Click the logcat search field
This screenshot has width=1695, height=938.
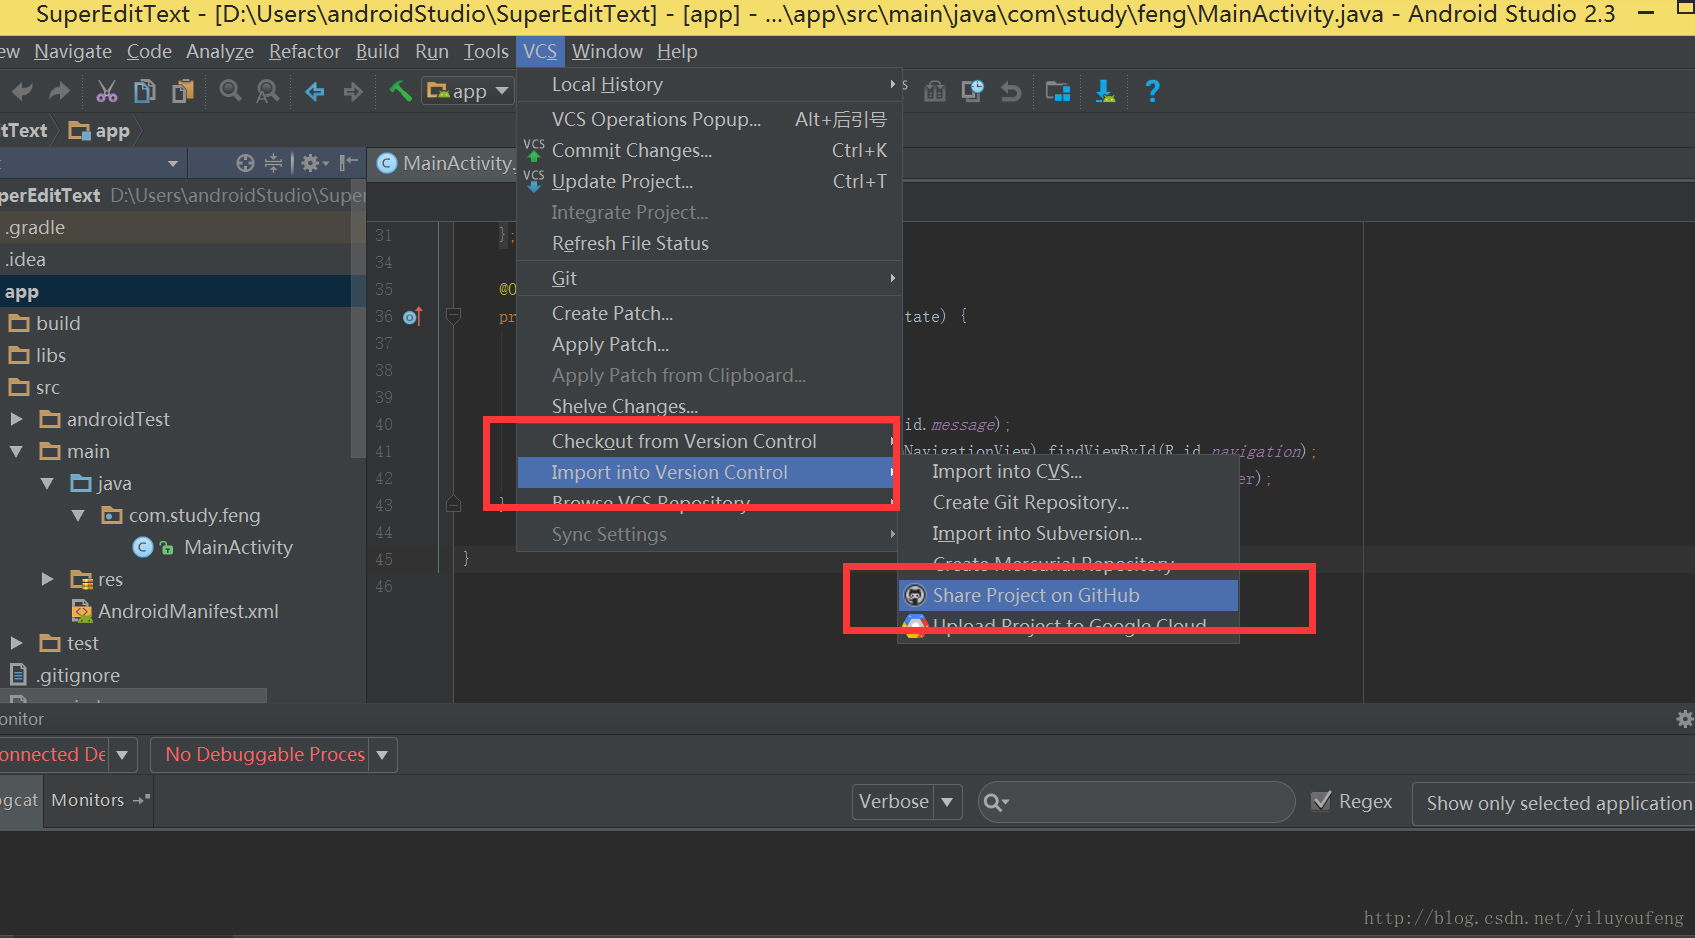[1136, 802]
